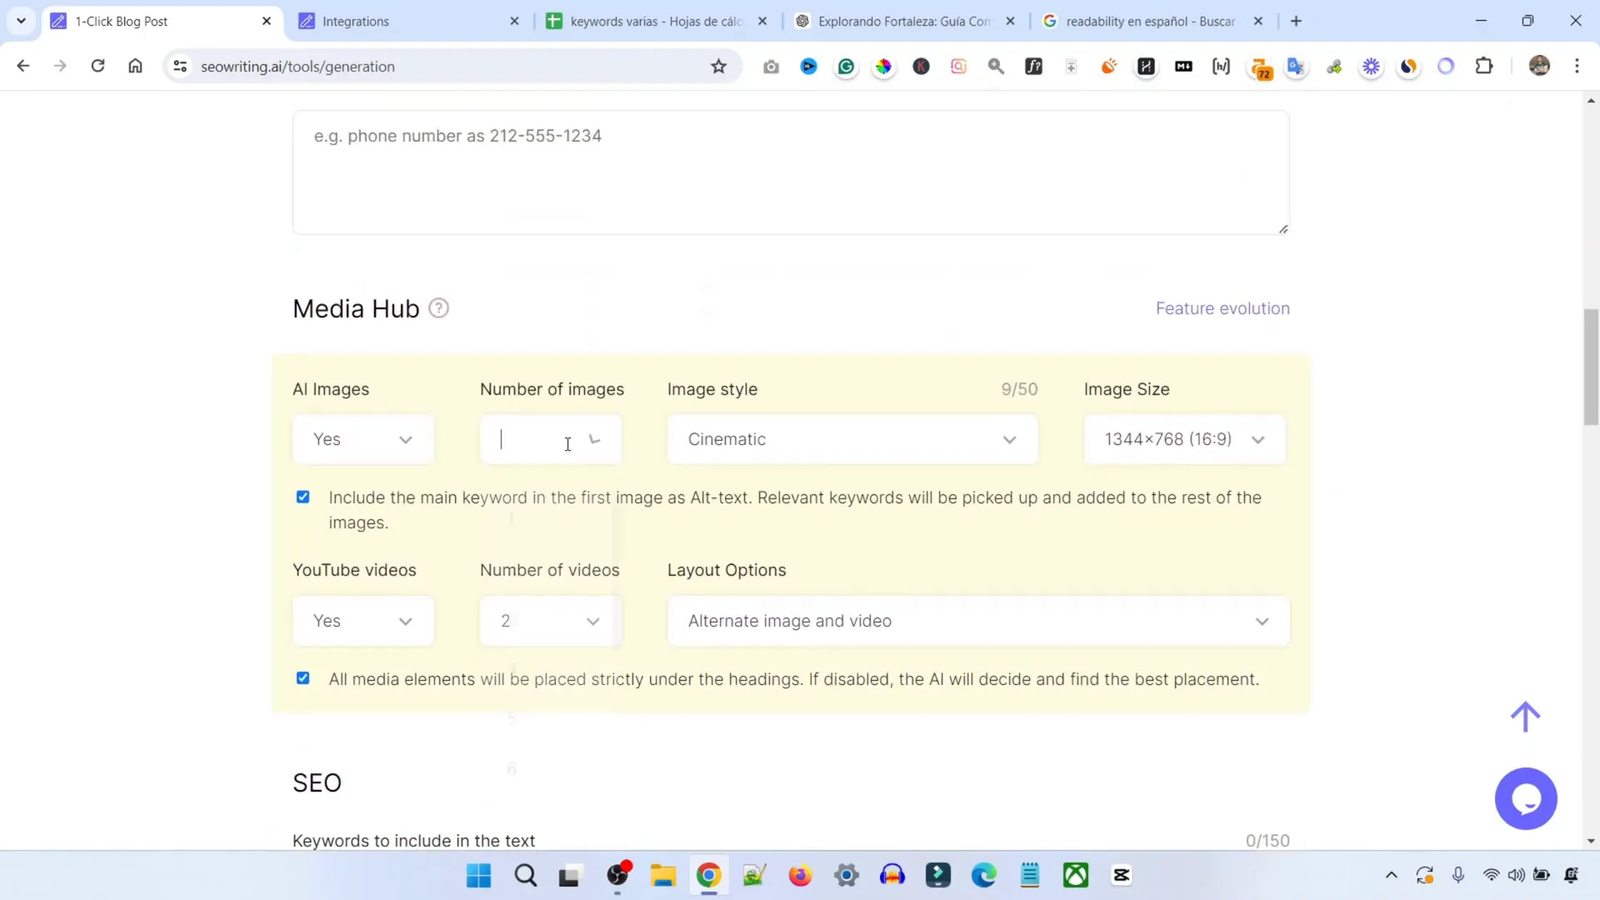
Task: Open the chat bubble widget at bottom right
Action: point(1526,798)
